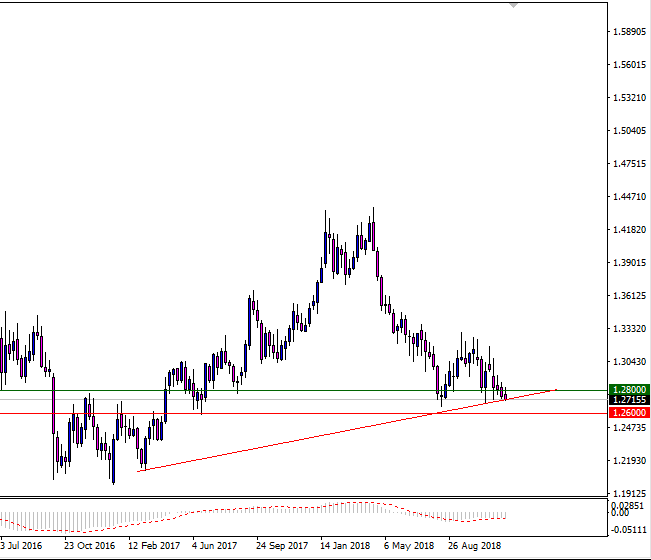Screen dimensions: 651x560
Task: Click the 23 Oct 2016 date label
Action: click(89, 545)
